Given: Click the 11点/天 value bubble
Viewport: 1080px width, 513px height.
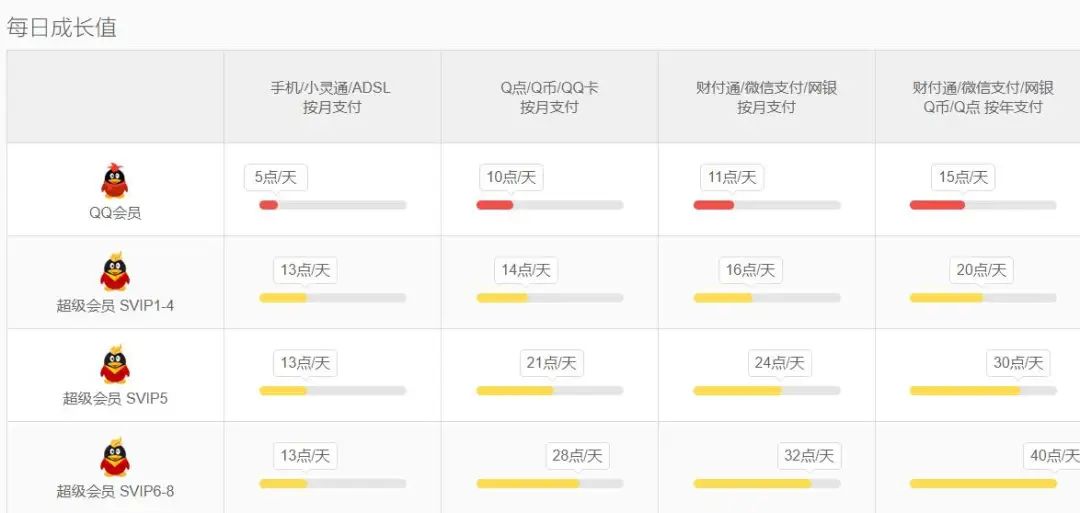Looking at the screenshot, I should click(x=732, y=178).
